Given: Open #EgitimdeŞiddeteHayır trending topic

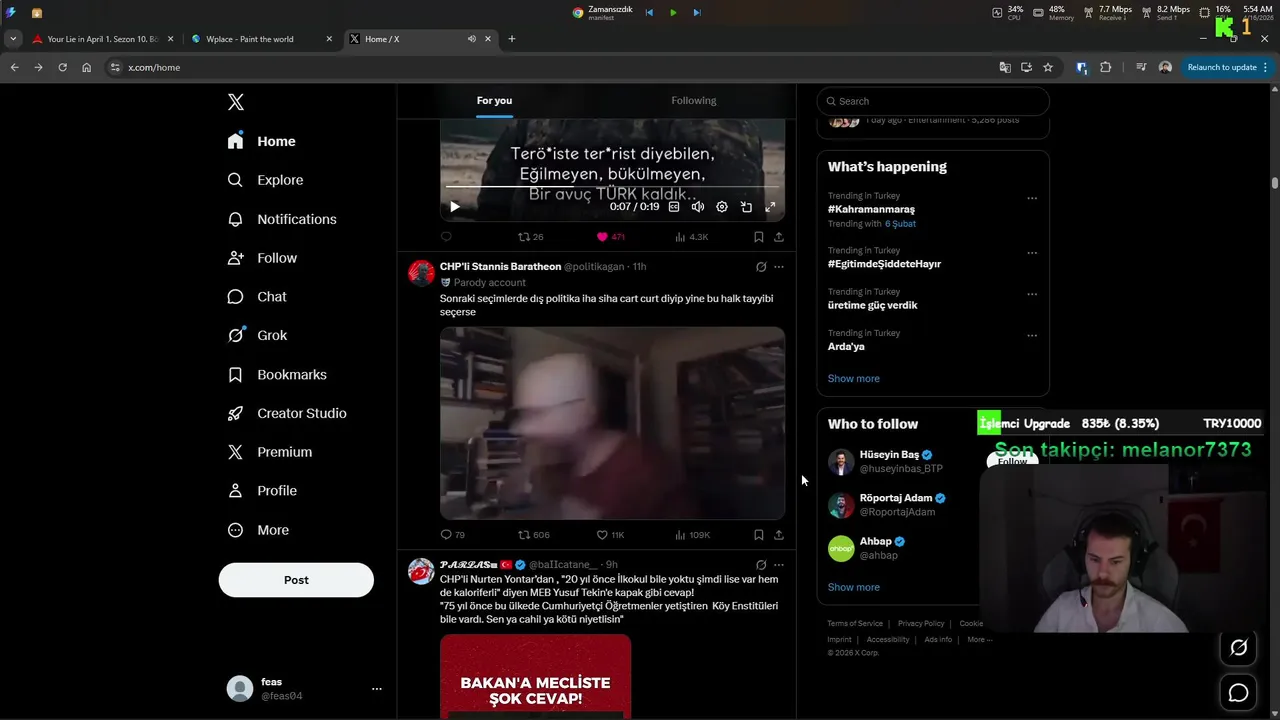Looking at the screenshot, I should coord(884,264).
